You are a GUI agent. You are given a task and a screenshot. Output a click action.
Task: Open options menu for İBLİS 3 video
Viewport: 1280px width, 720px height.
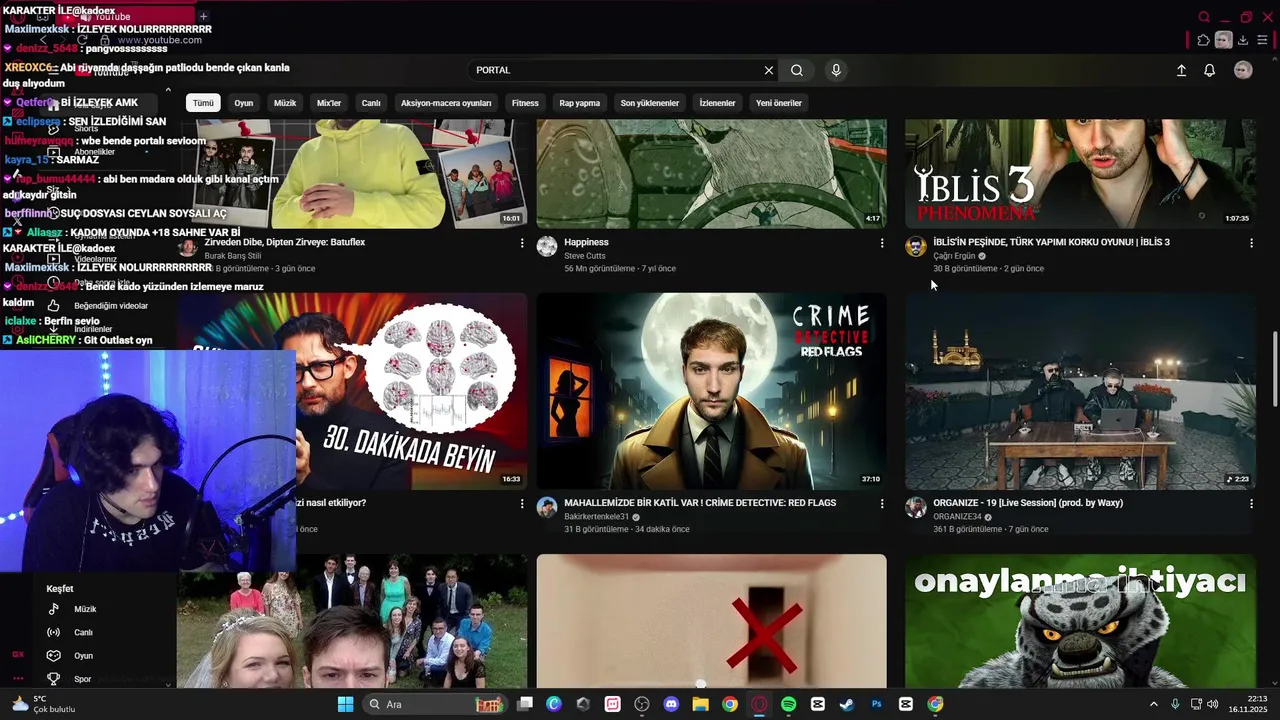click(x=1251, y=243)
